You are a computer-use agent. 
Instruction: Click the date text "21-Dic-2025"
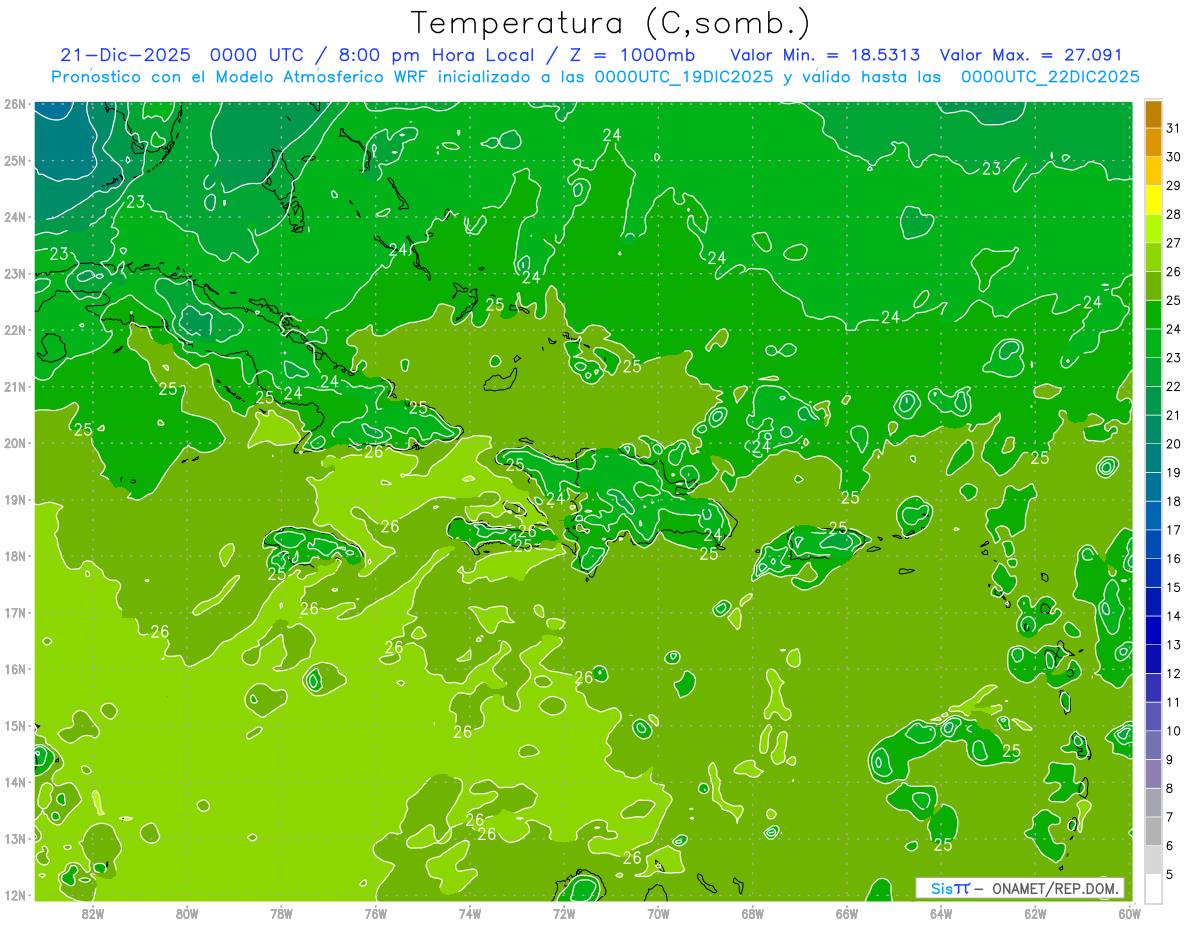click(x=125, y=55)
